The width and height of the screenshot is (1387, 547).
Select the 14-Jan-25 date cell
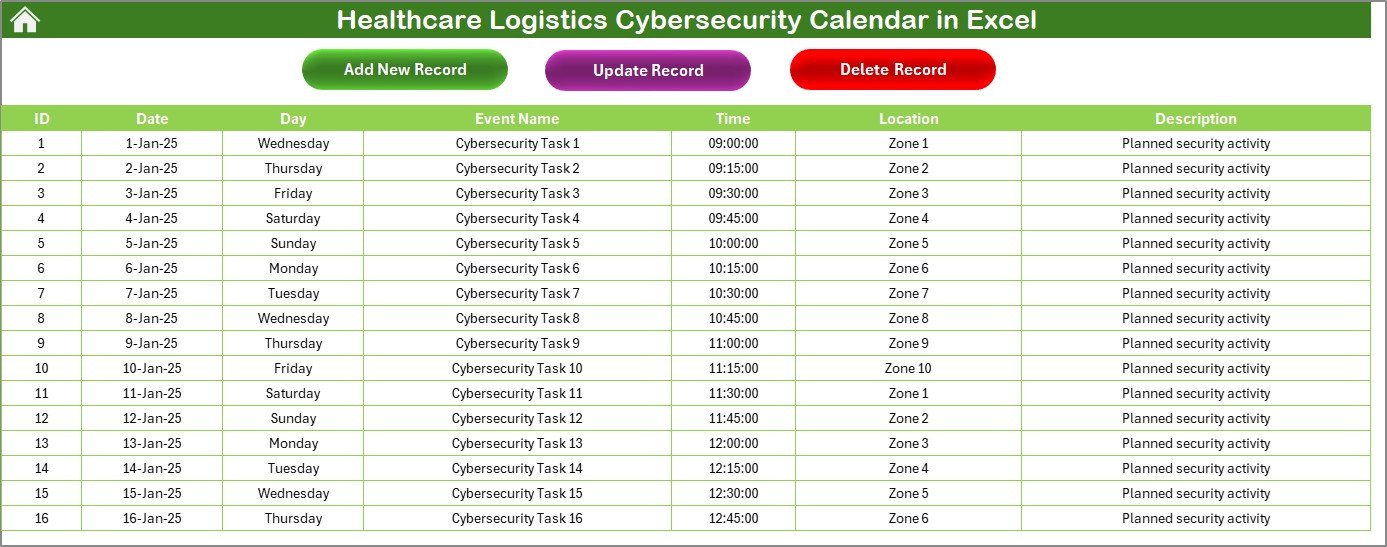pyautogui.click(x=152, y=468)
